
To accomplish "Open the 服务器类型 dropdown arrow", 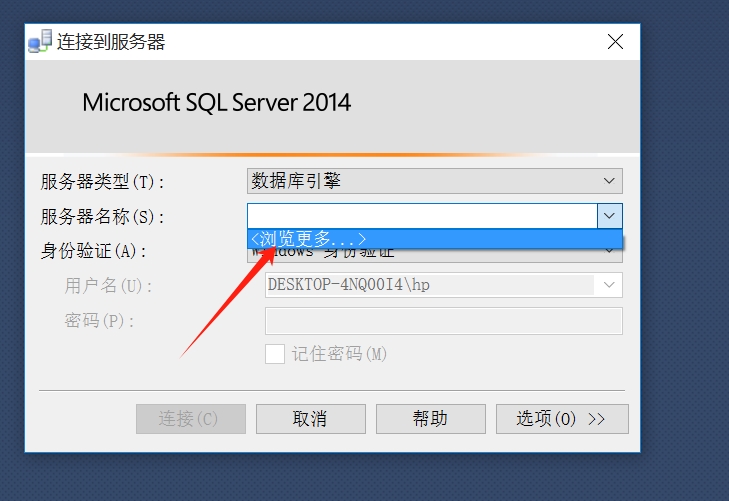I will [x=609, y=181].
